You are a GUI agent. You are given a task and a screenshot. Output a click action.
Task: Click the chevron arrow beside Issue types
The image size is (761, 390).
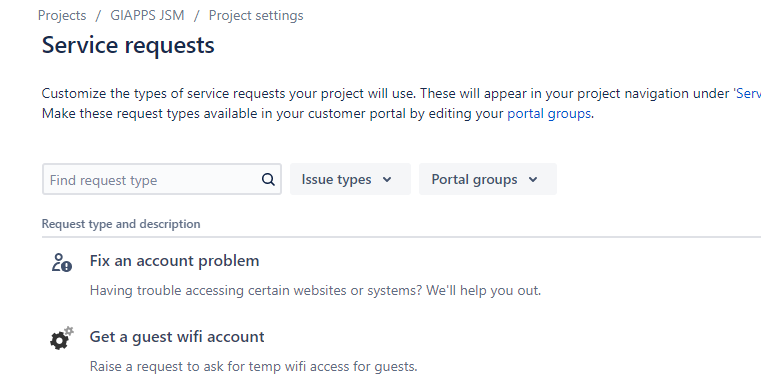pos(387,179)
